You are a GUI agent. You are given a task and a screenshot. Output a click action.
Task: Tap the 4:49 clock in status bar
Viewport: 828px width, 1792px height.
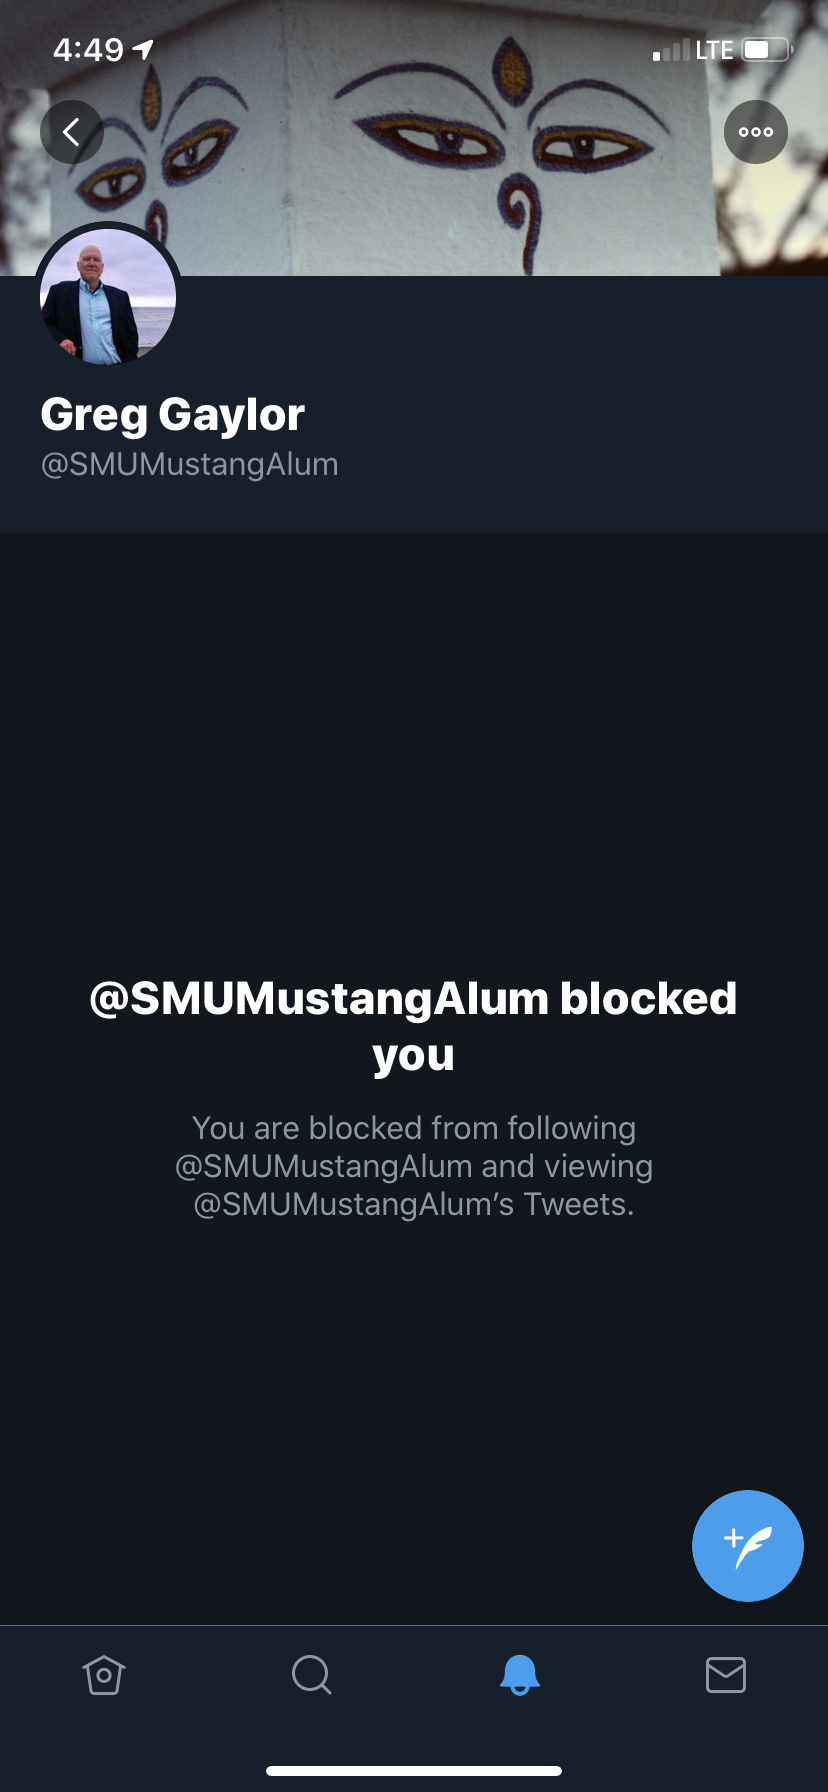(x=88, y=49)
